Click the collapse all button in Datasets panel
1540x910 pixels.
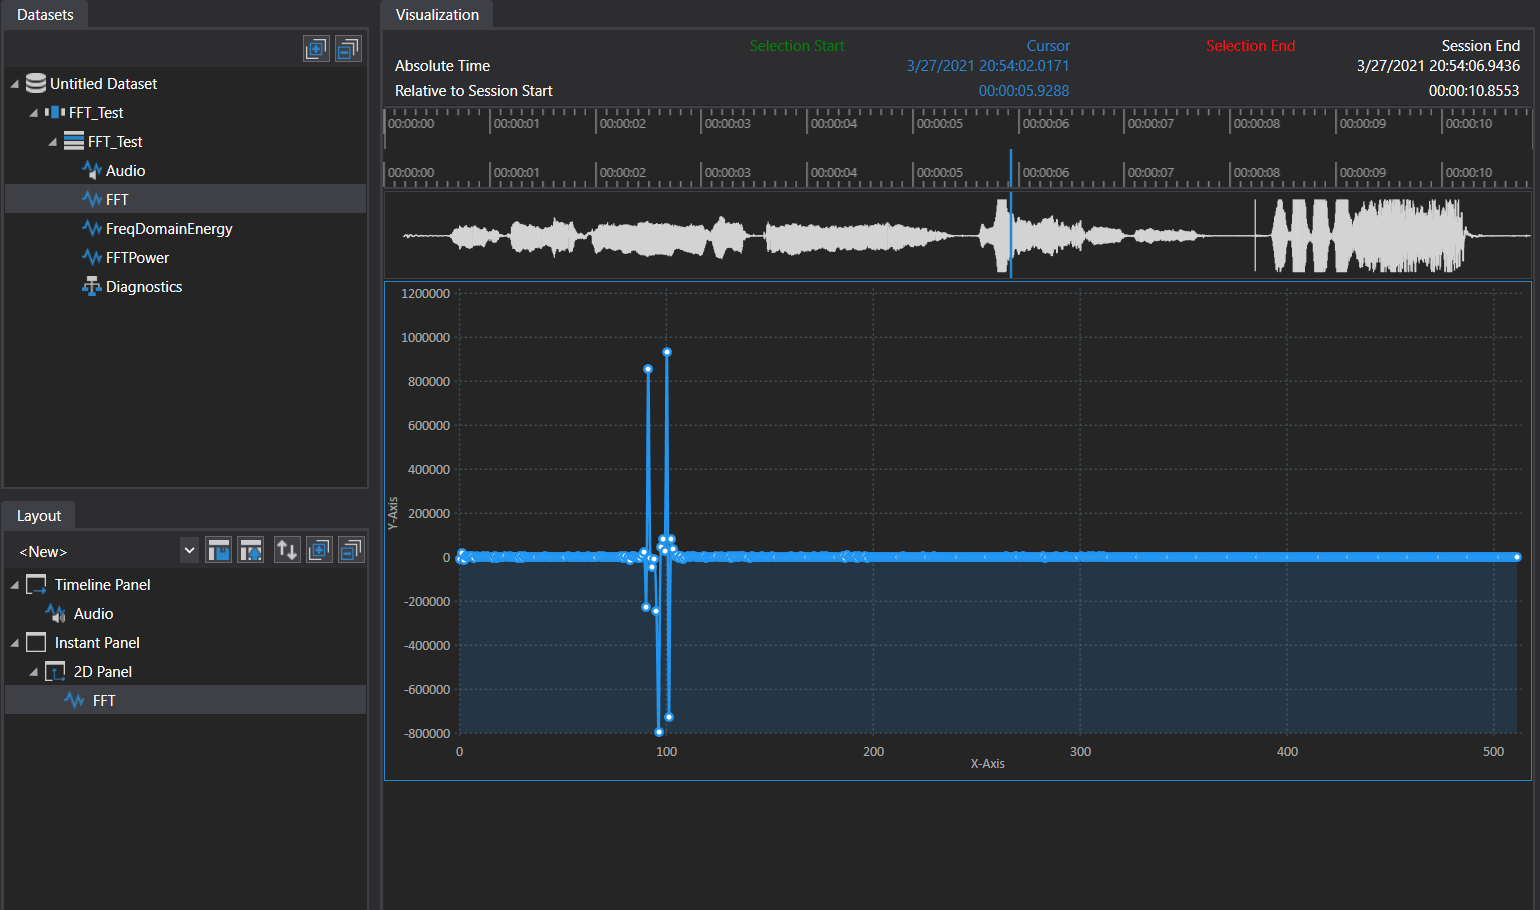click(348, 48)
